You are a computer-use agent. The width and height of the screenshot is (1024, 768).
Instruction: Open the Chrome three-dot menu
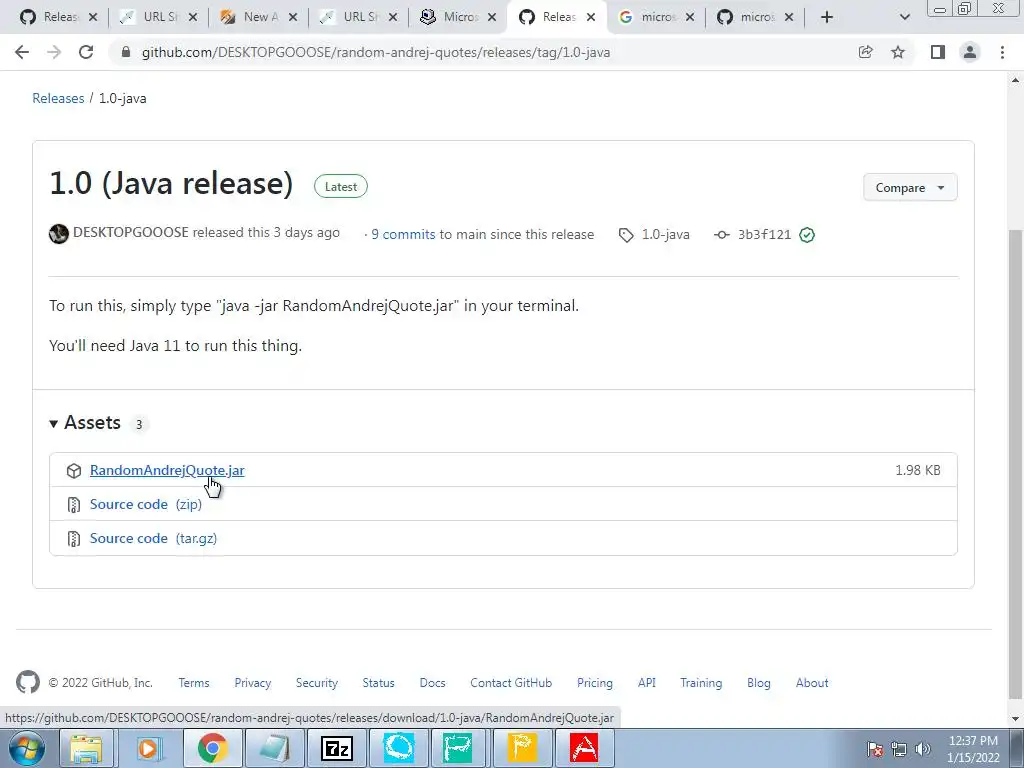click(1002, 52)
